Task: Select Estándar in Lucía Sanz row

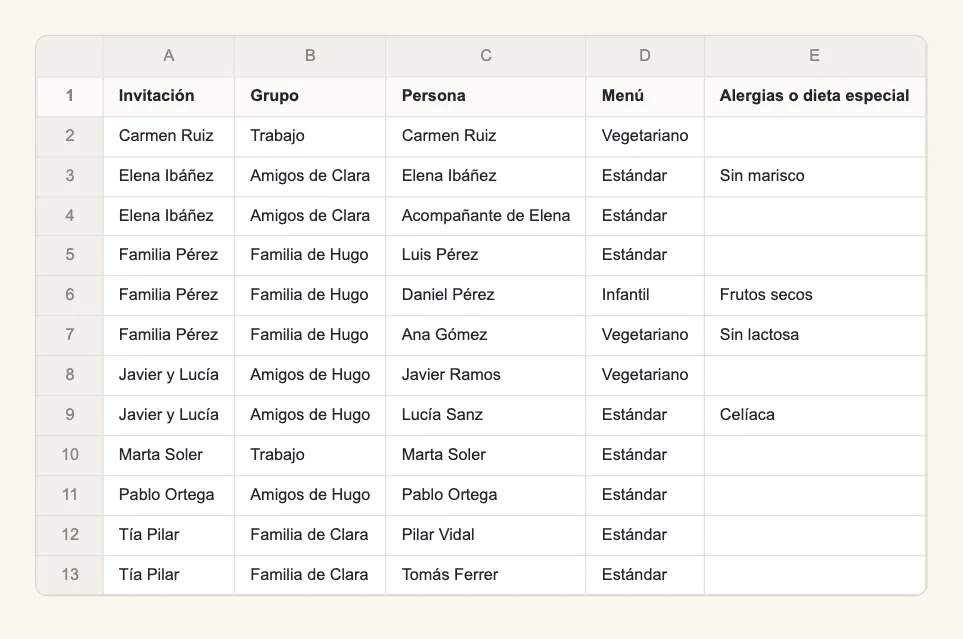Action: click(644, 415)
